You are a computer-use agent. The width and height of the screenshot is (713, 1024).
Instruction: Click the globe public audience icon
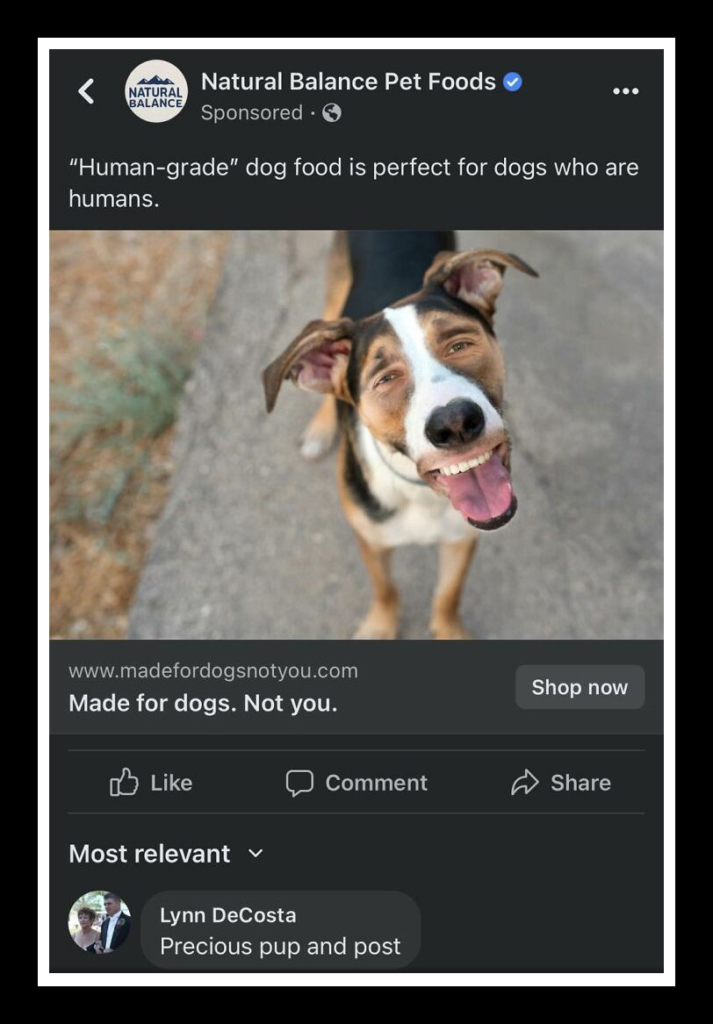pos(332,113)
